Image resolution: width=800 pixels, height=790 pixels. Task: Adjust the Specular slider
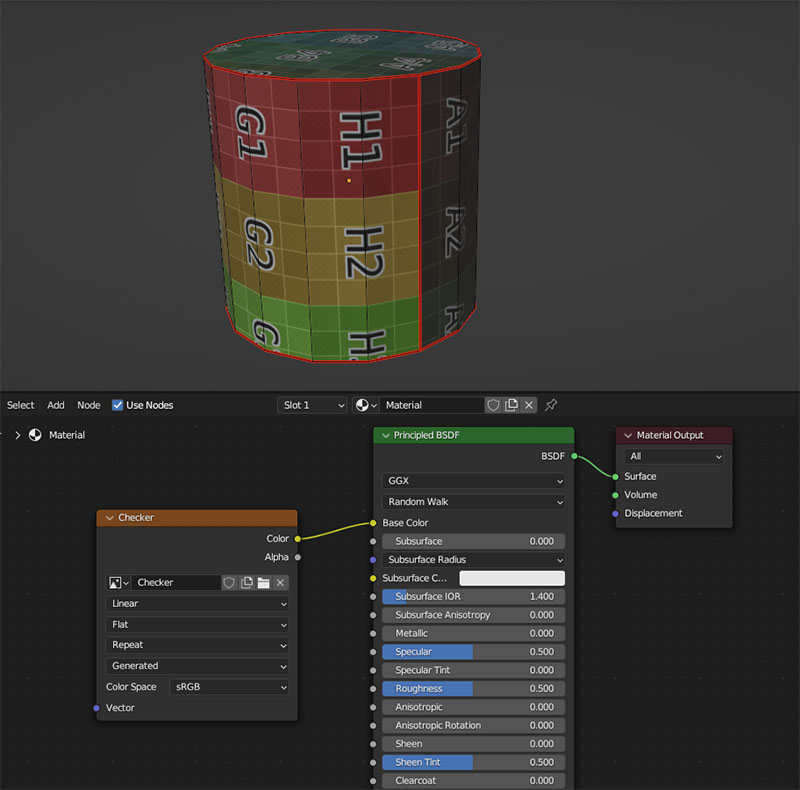click(x=473, y=652)
